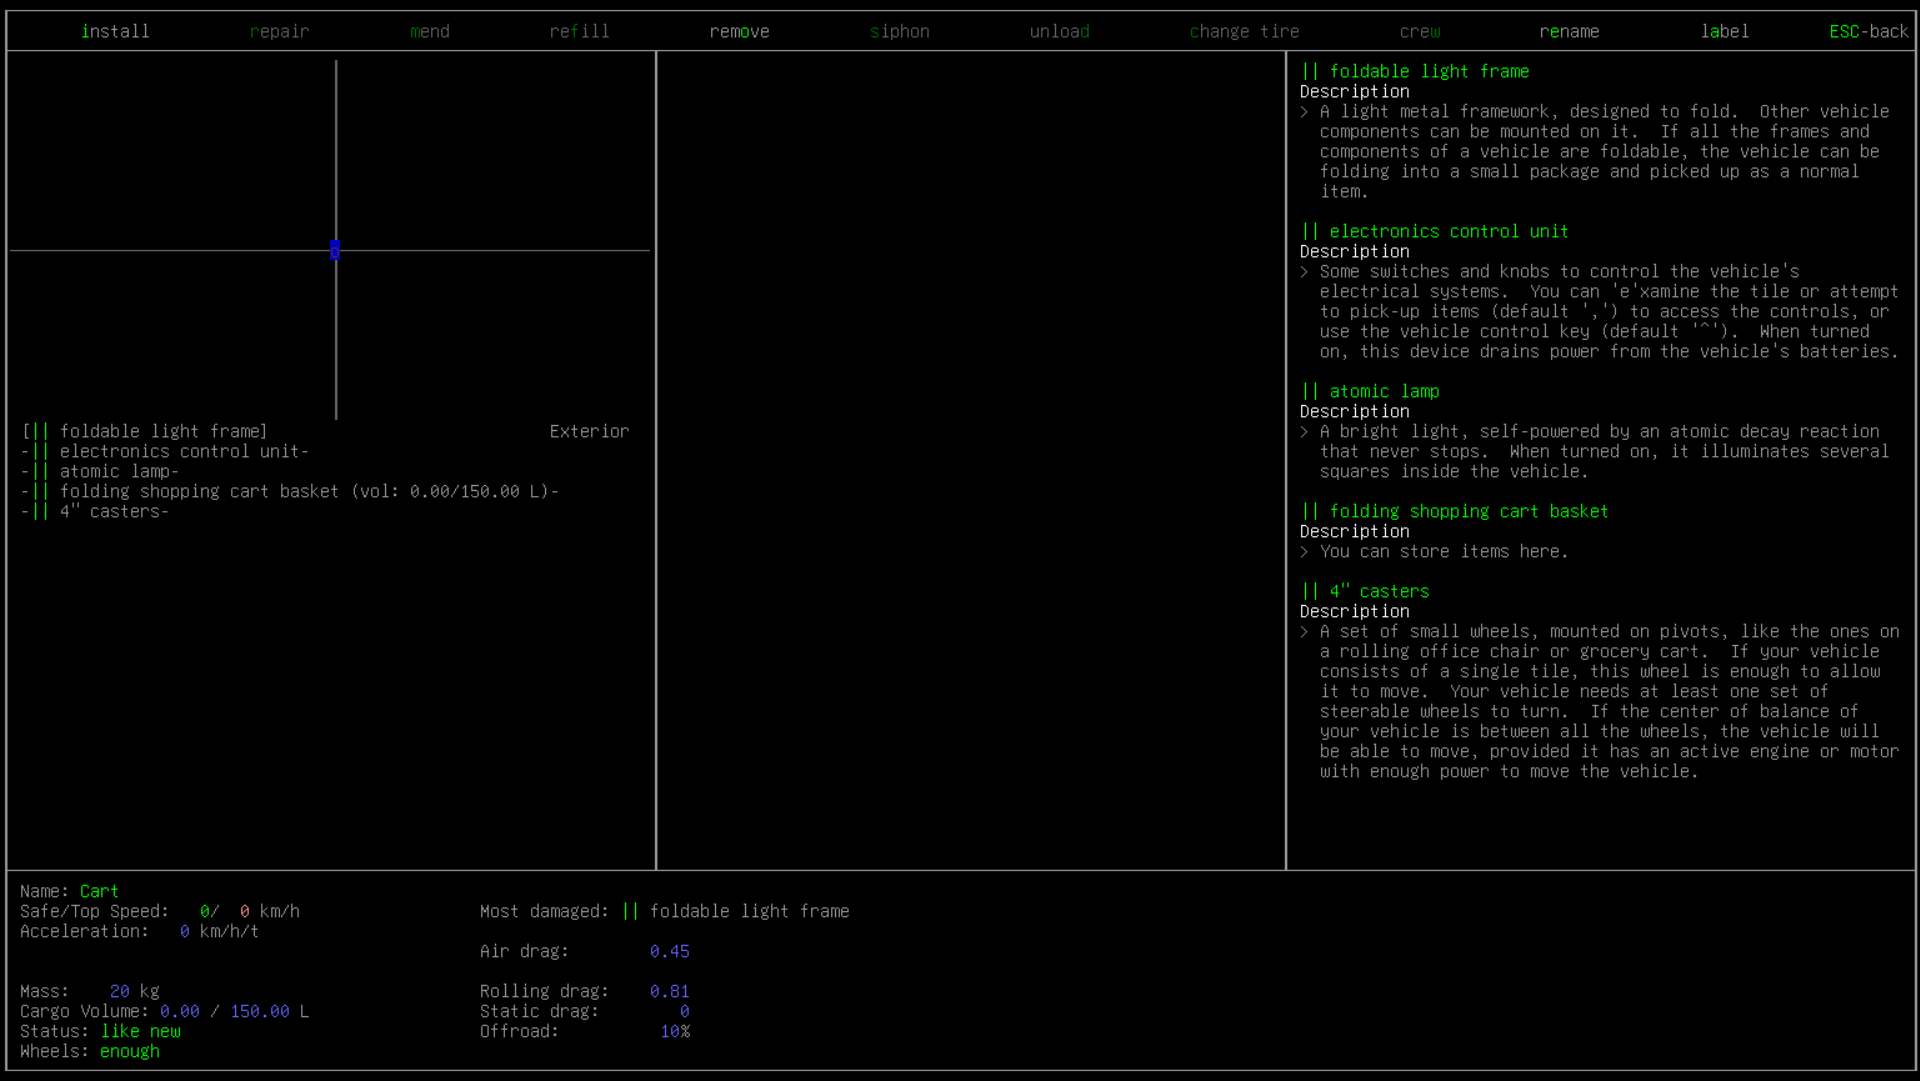Select atomic lamp in parts list
1920x1081 pixels.
click(x=115, y=471)
